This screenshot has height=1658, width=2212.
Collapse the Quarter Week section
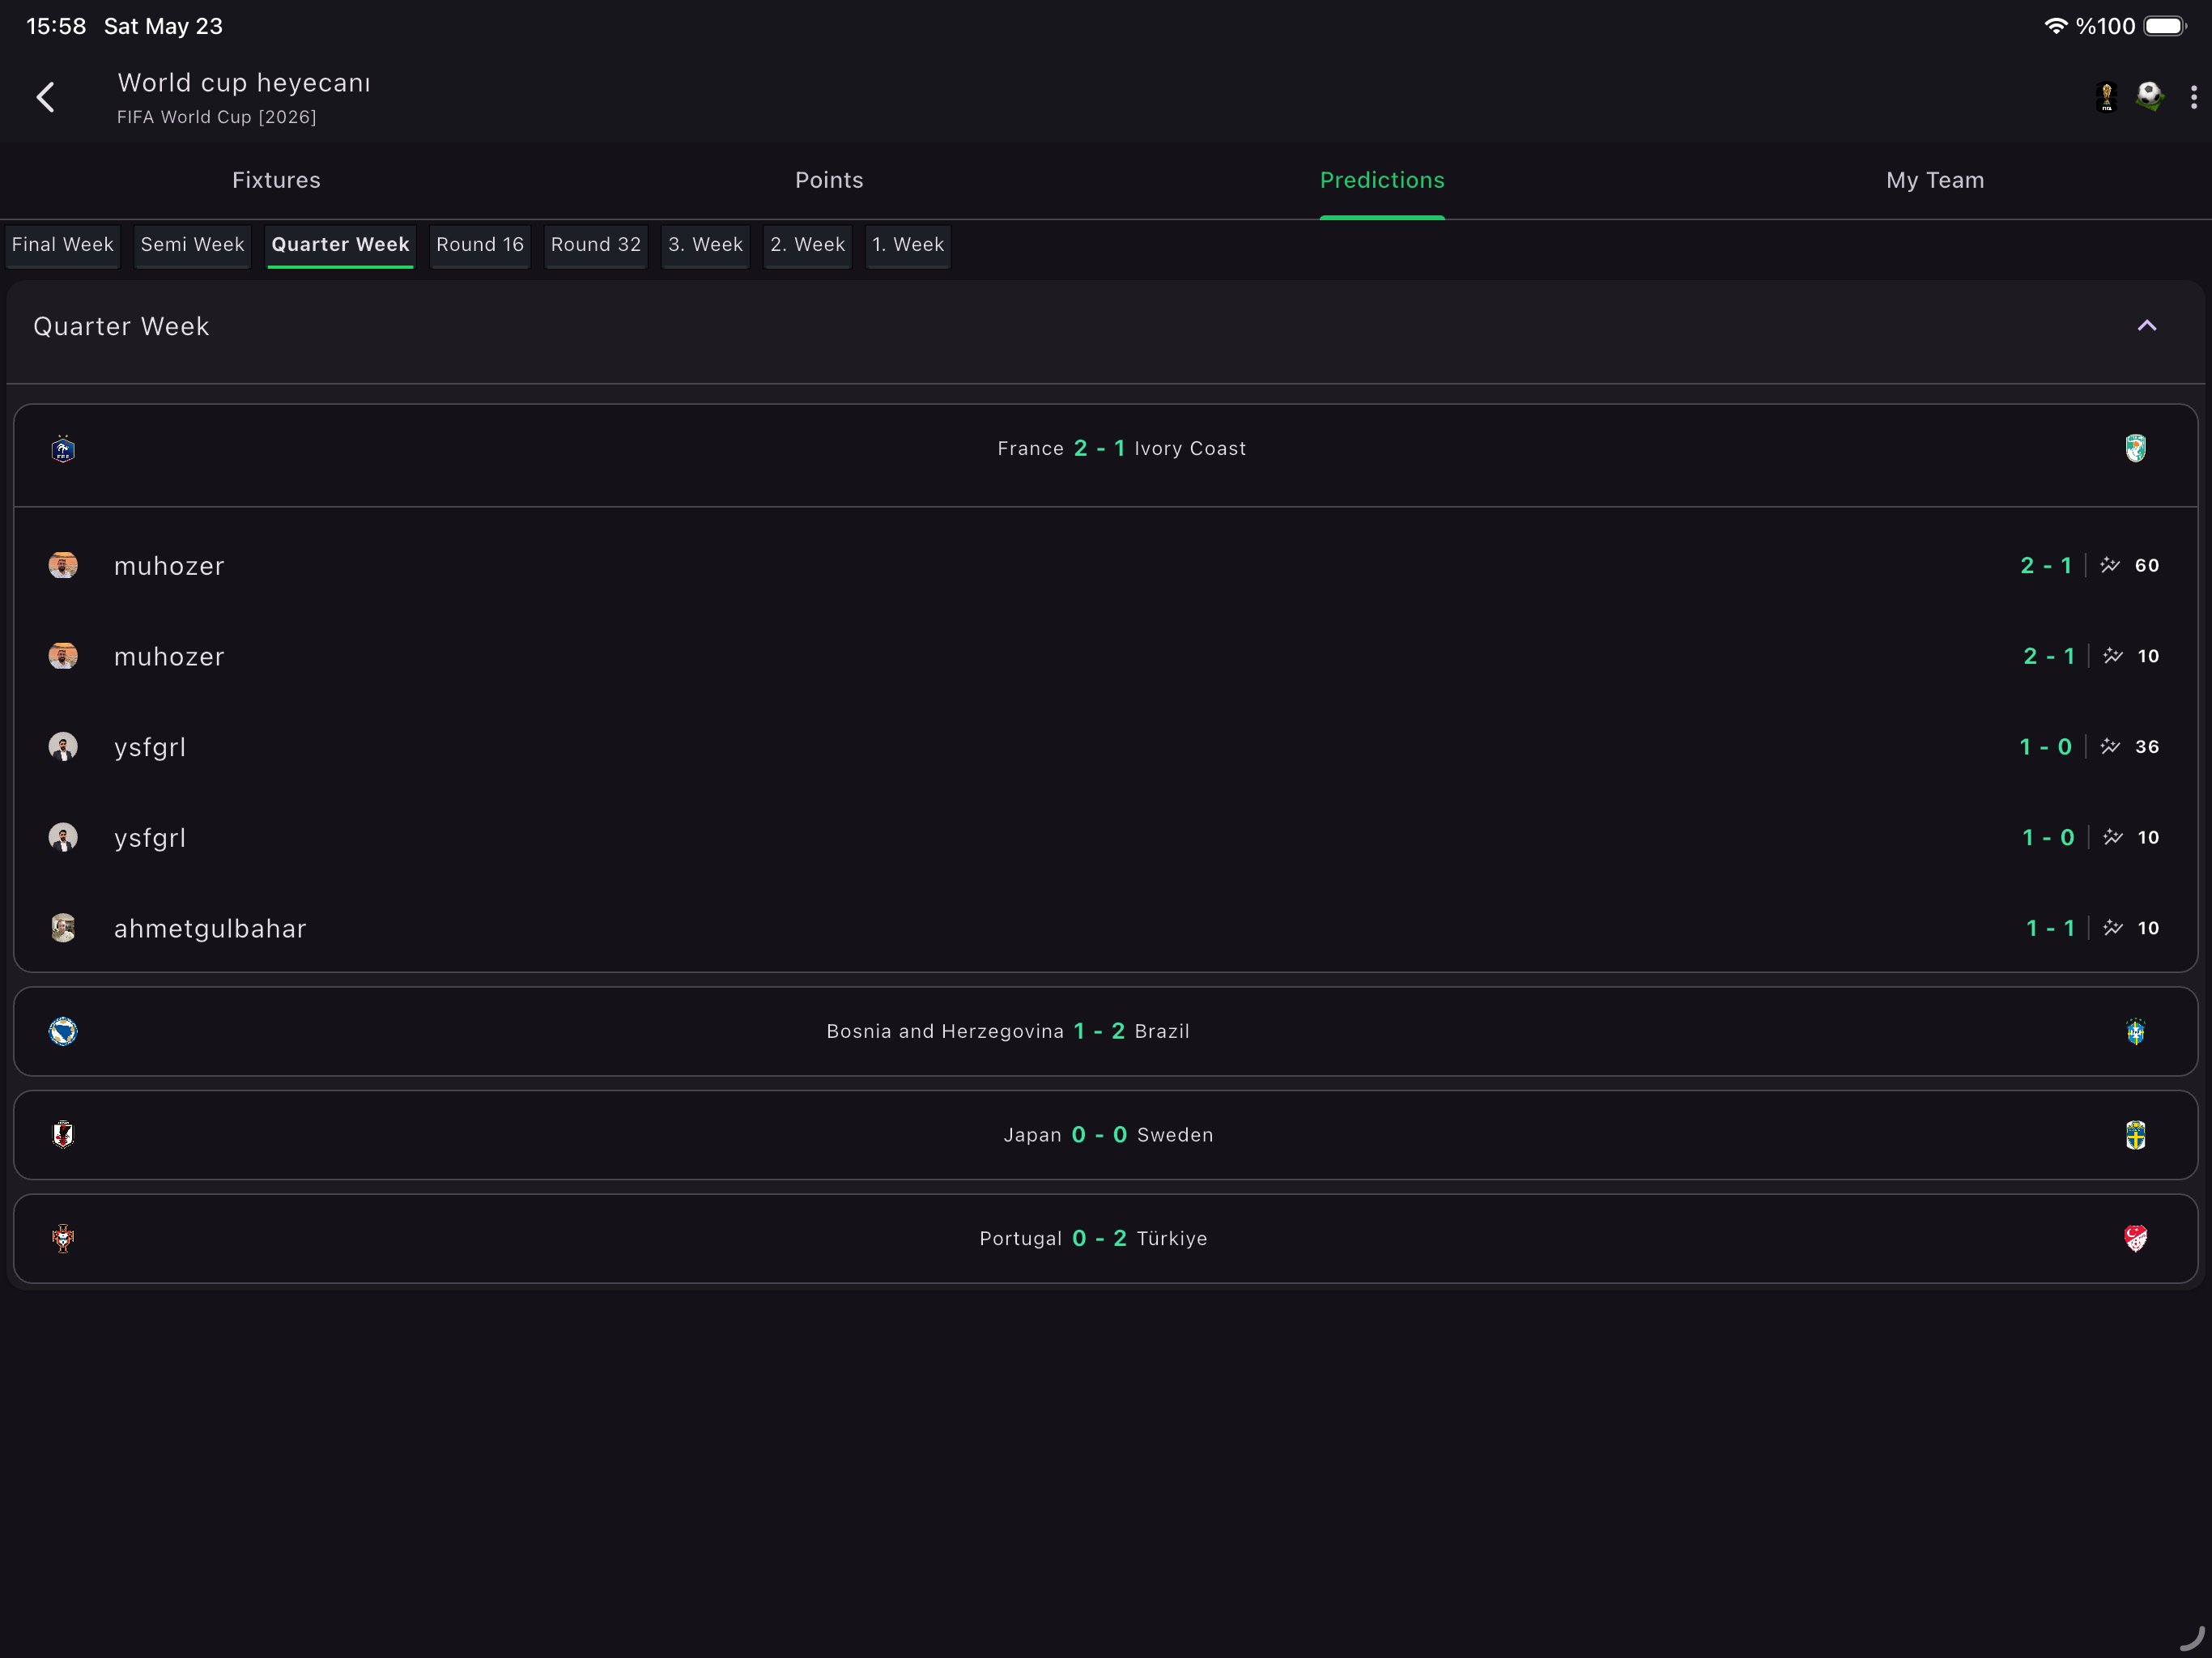point(2146,326)
